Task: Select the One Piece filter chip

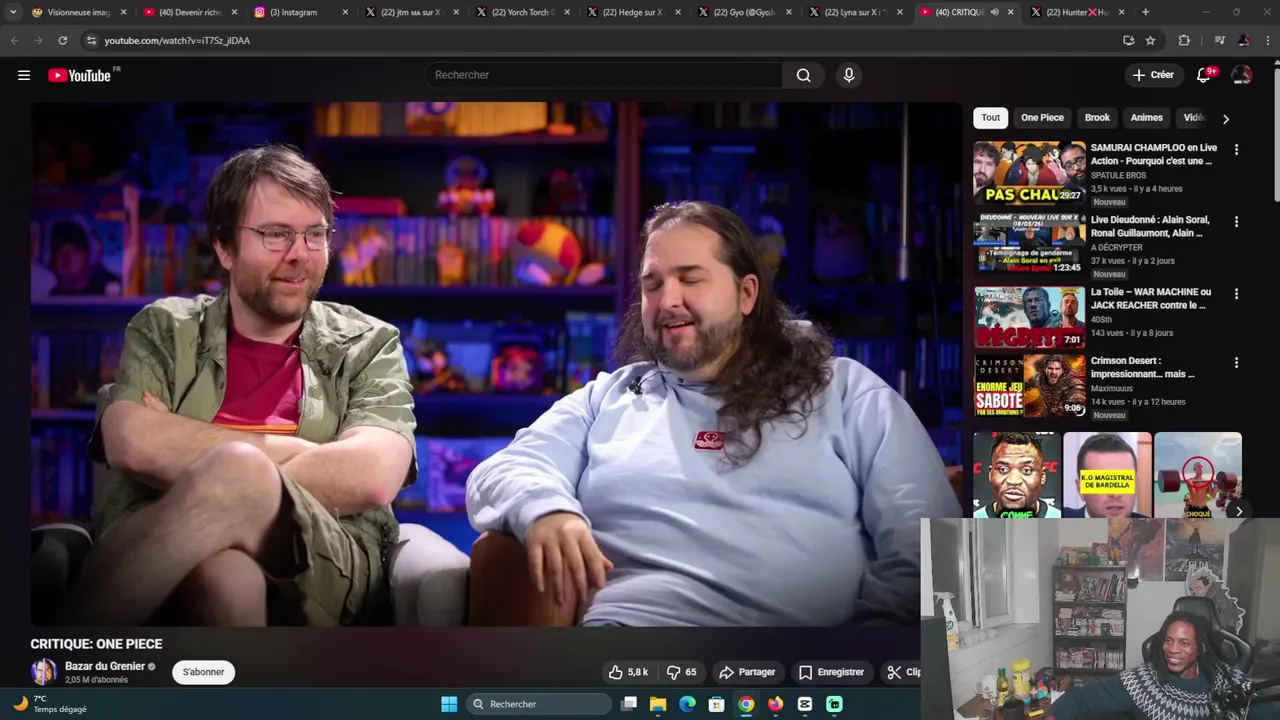Action: tap(1042, 117)
